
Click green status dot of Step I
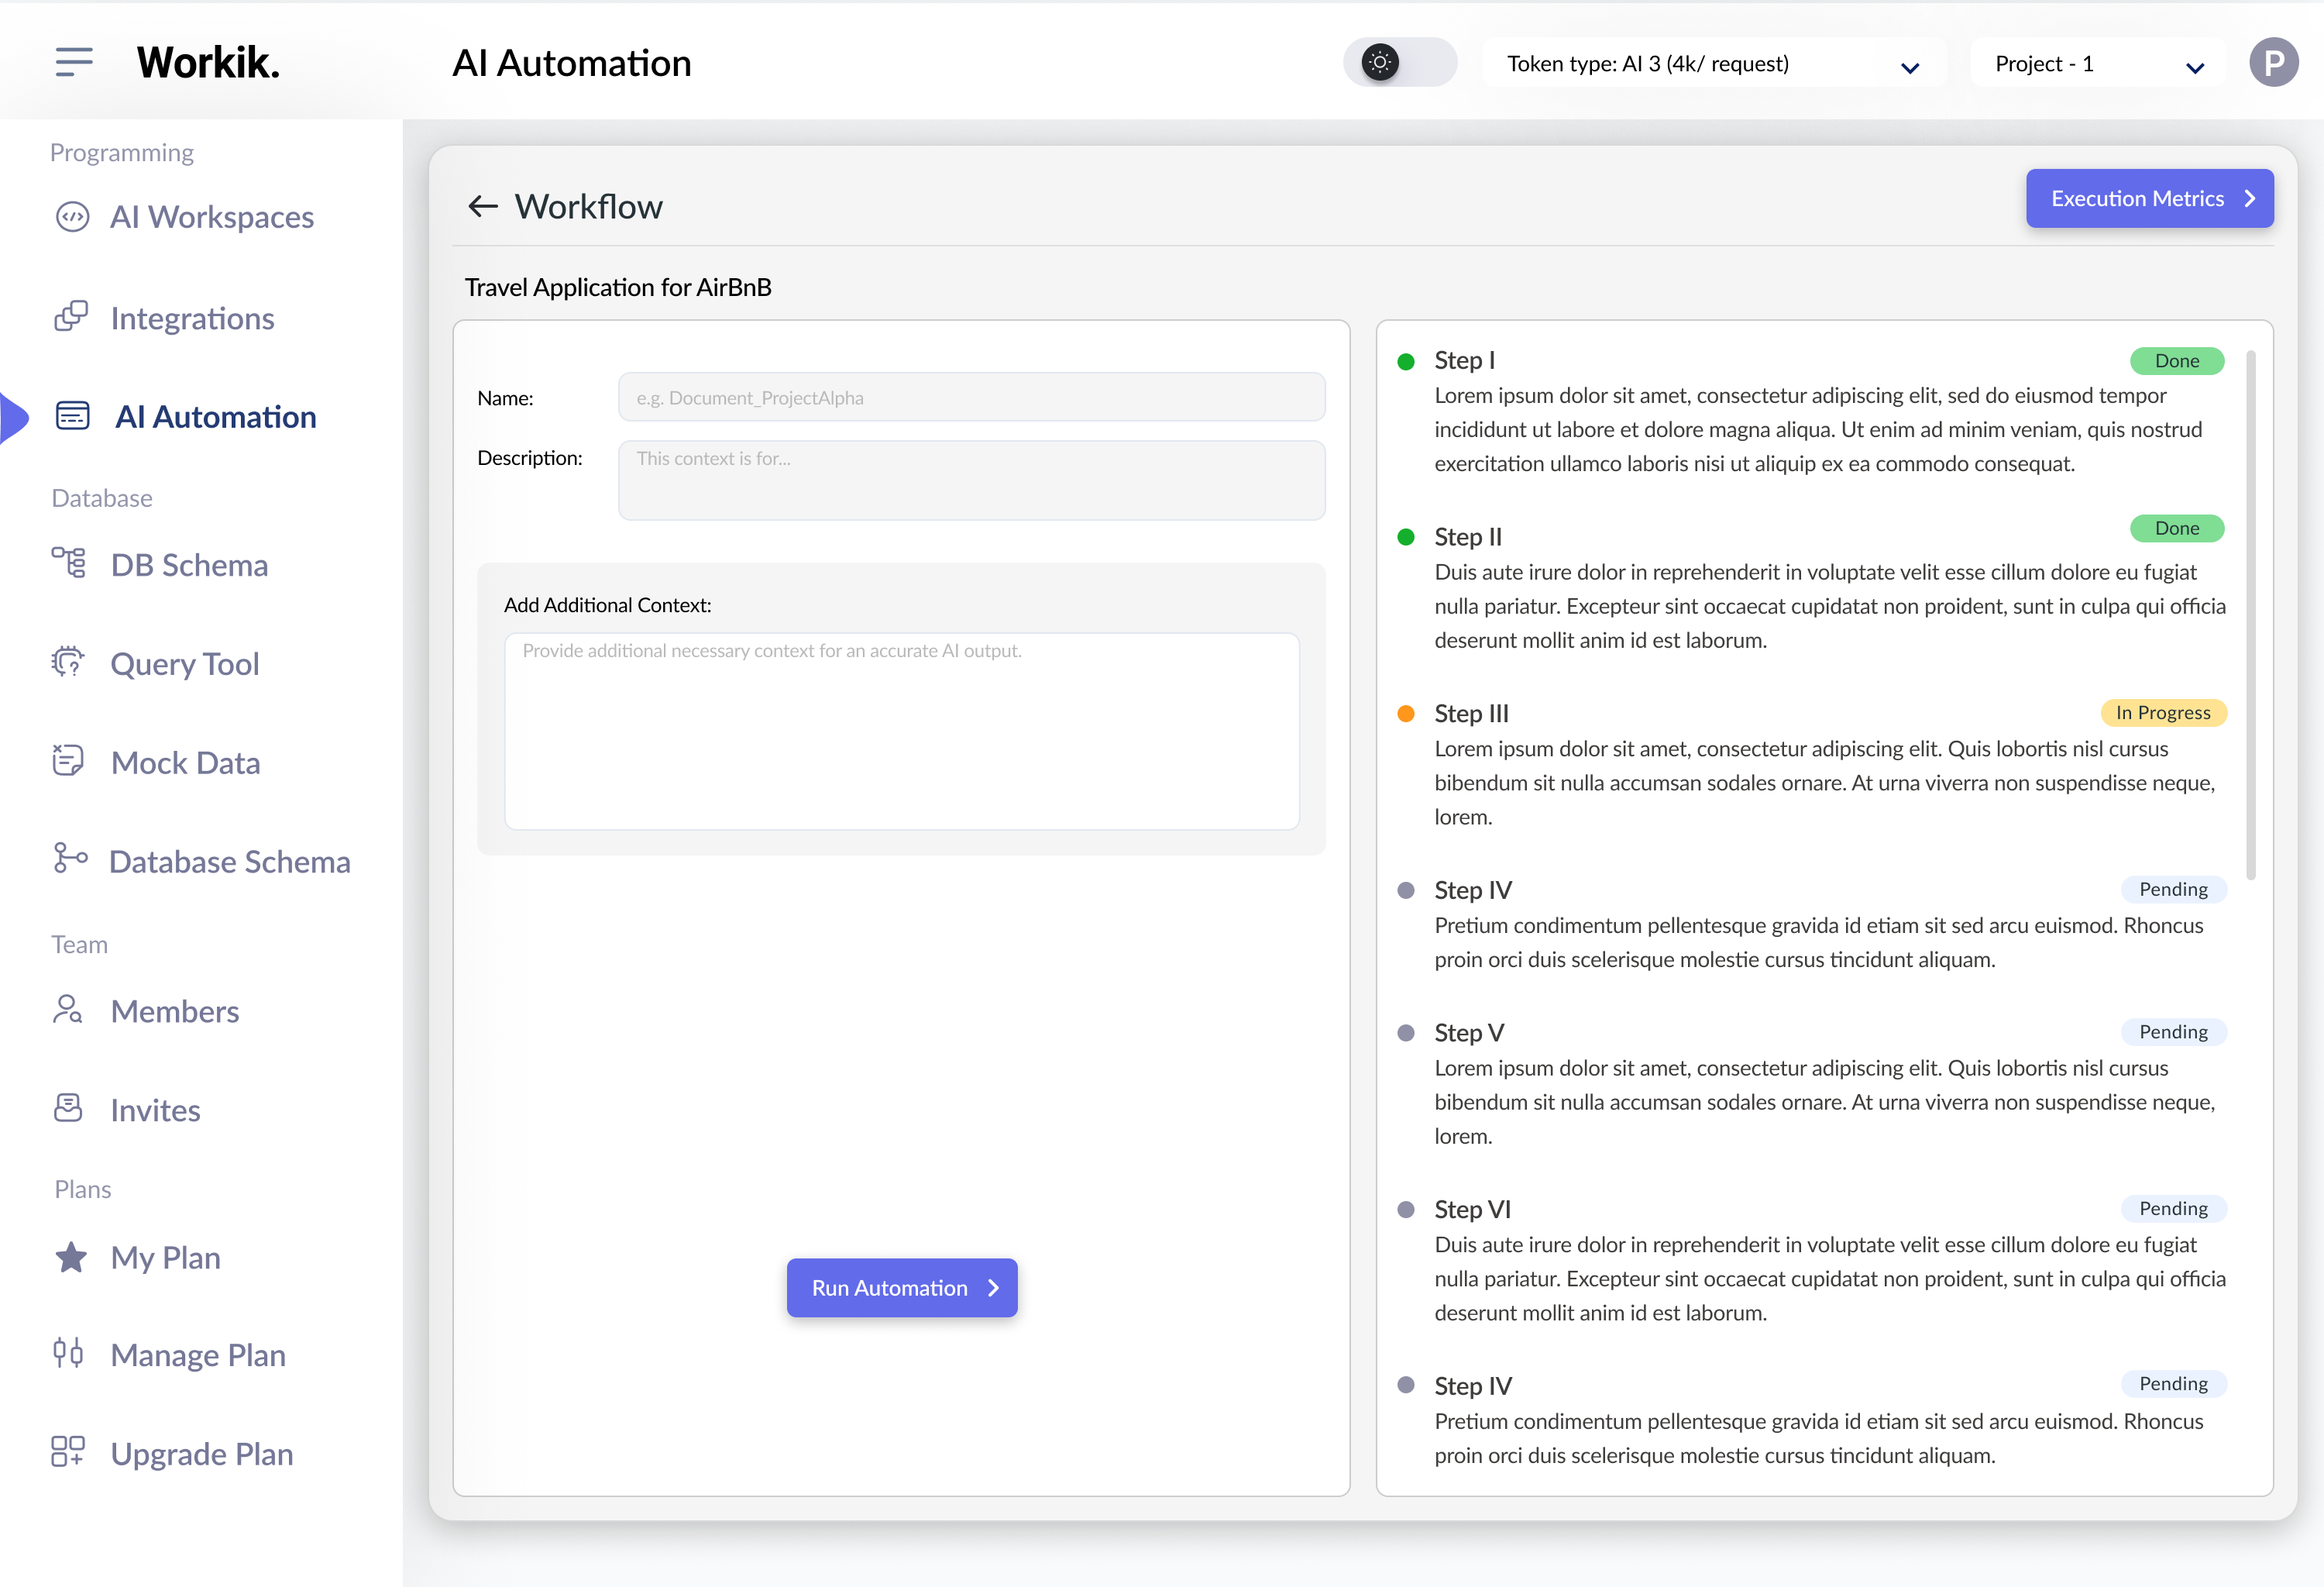pos(1405,361)
